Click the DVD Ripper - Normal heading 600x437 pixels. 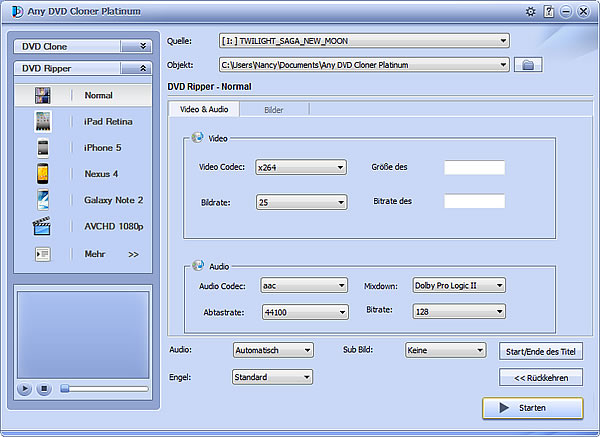(x=209, y=87)
